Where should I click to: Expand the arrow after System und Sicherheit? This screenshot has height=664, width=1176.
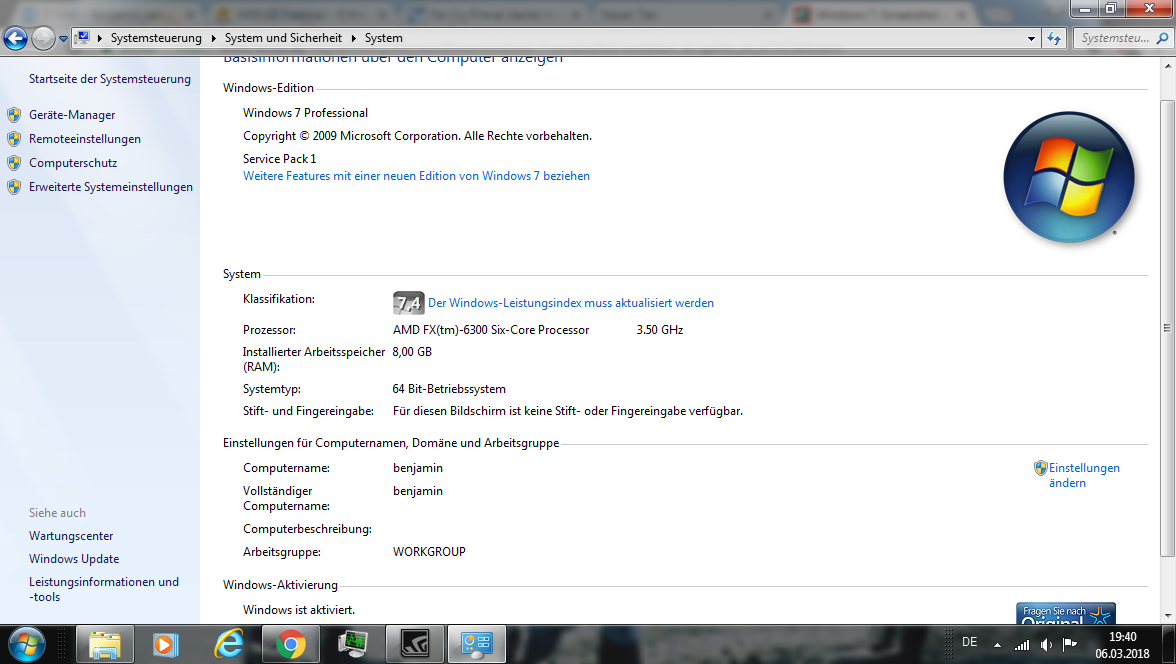coord(353,38)
